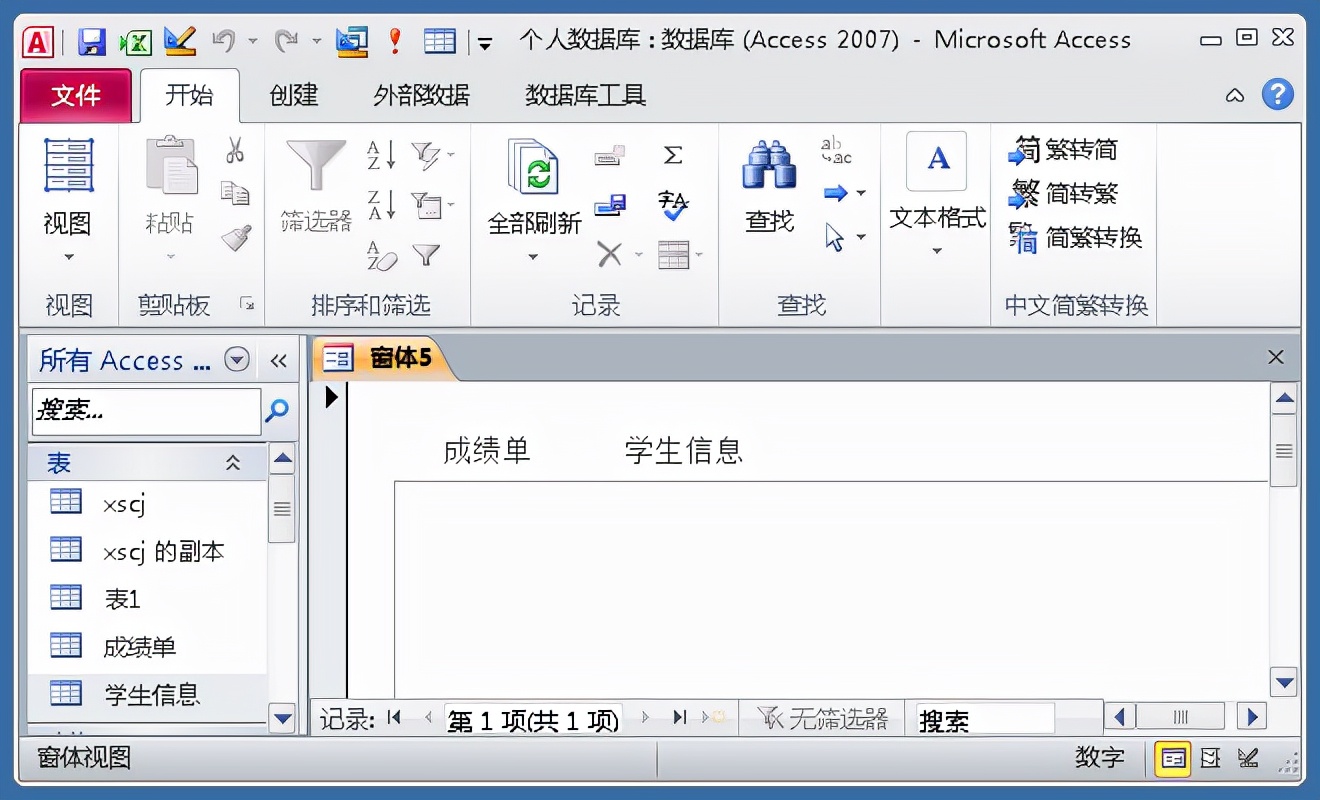Open 文本格式 via its letter A icon
Image resolution: width=1320 pixels, height=800 pixels.
(935, 162)
